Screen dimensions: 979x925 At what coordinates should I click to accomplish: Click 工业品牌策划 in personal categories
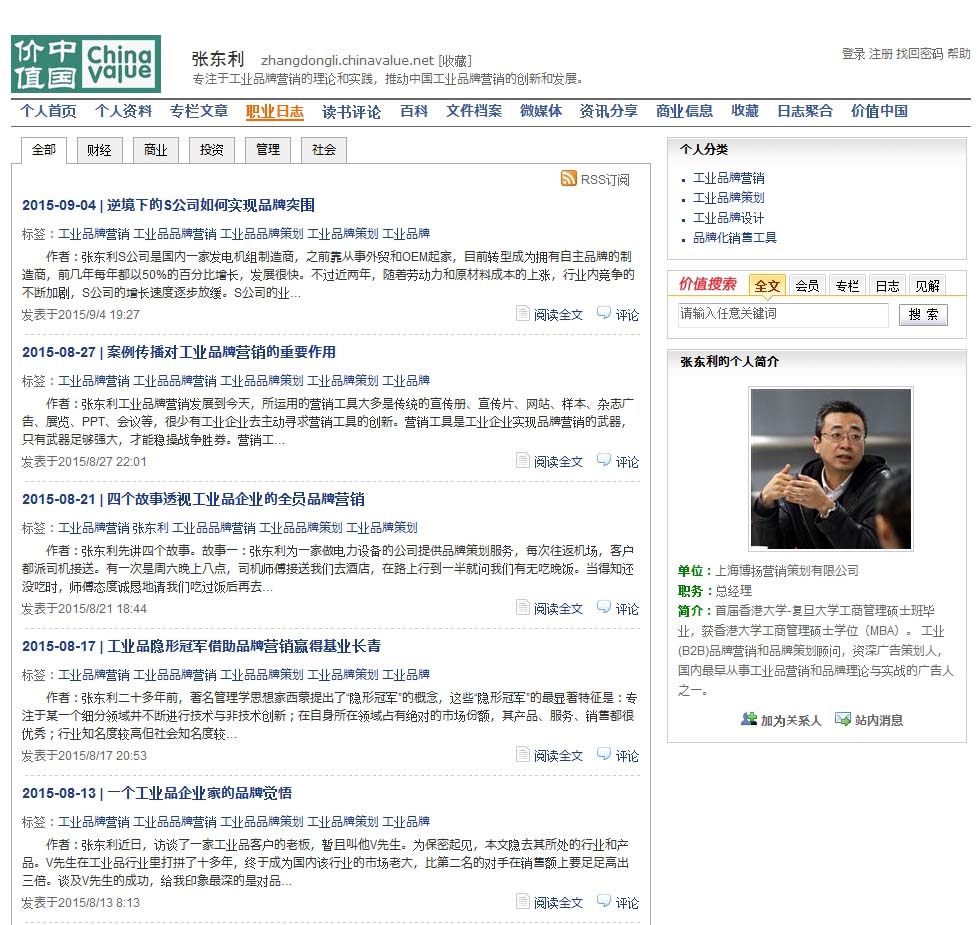728,198
